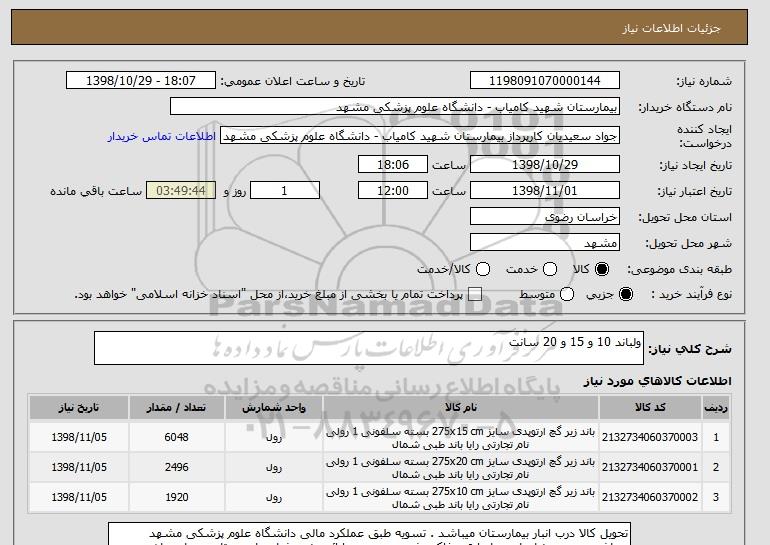This screenshot has height=545, width=770.
Task: Click the نام کالا column header
Action: coord(461,408)
